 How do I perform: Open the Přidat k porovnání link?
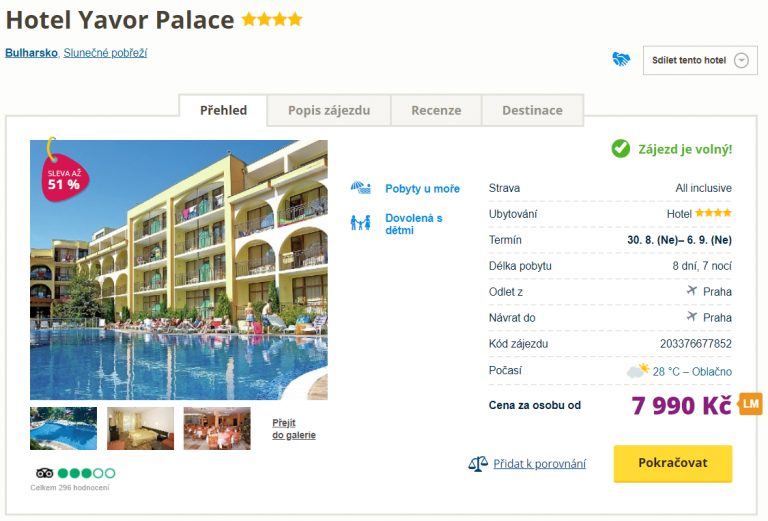pyautogui.click(x=541, y=464)
